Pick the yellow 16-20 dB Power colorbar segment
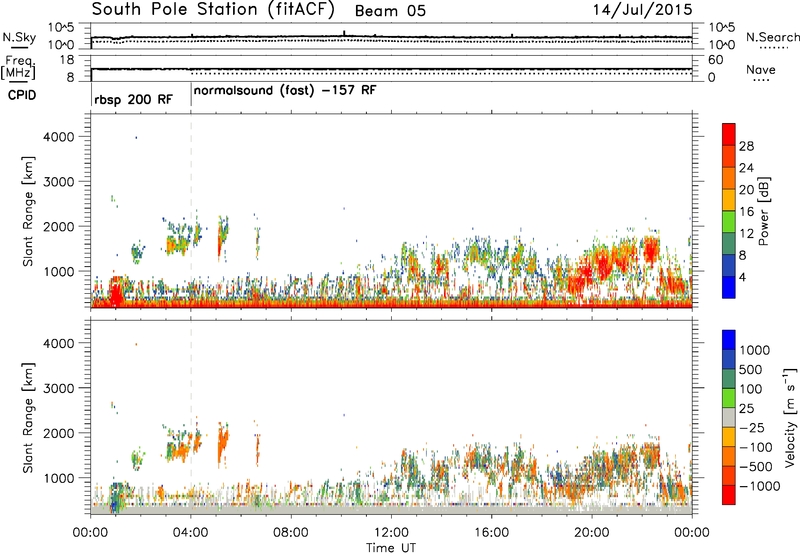 (x=729, y=199)
